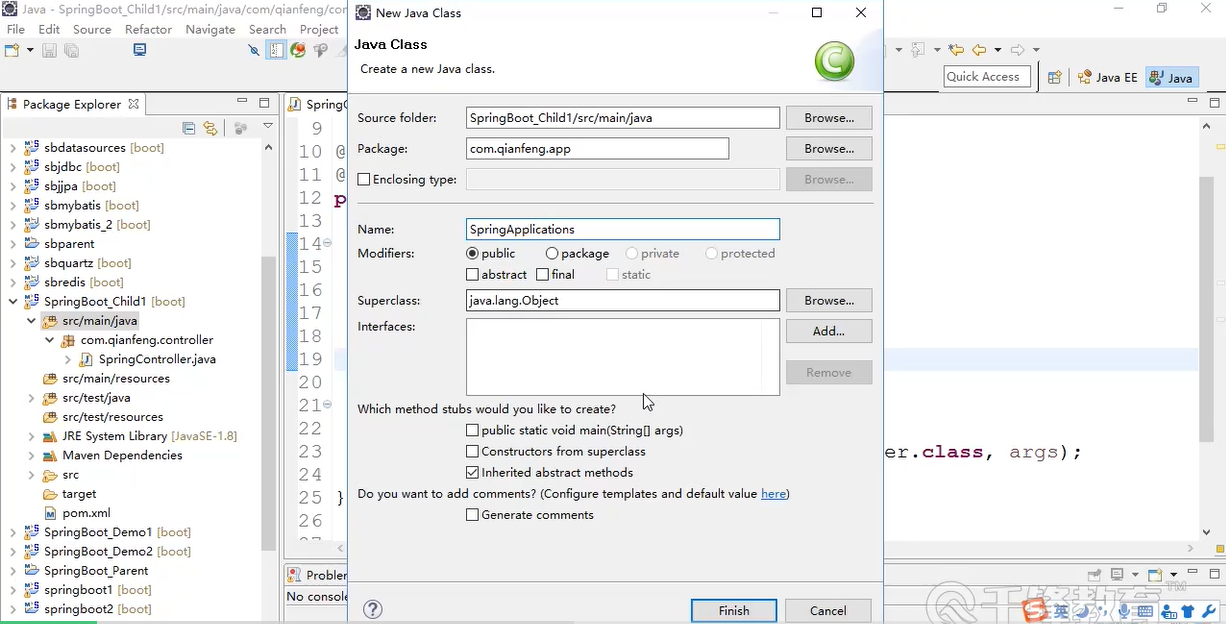Open the File menu
Screen dimensions: 1226x624
tap(16, 29)
